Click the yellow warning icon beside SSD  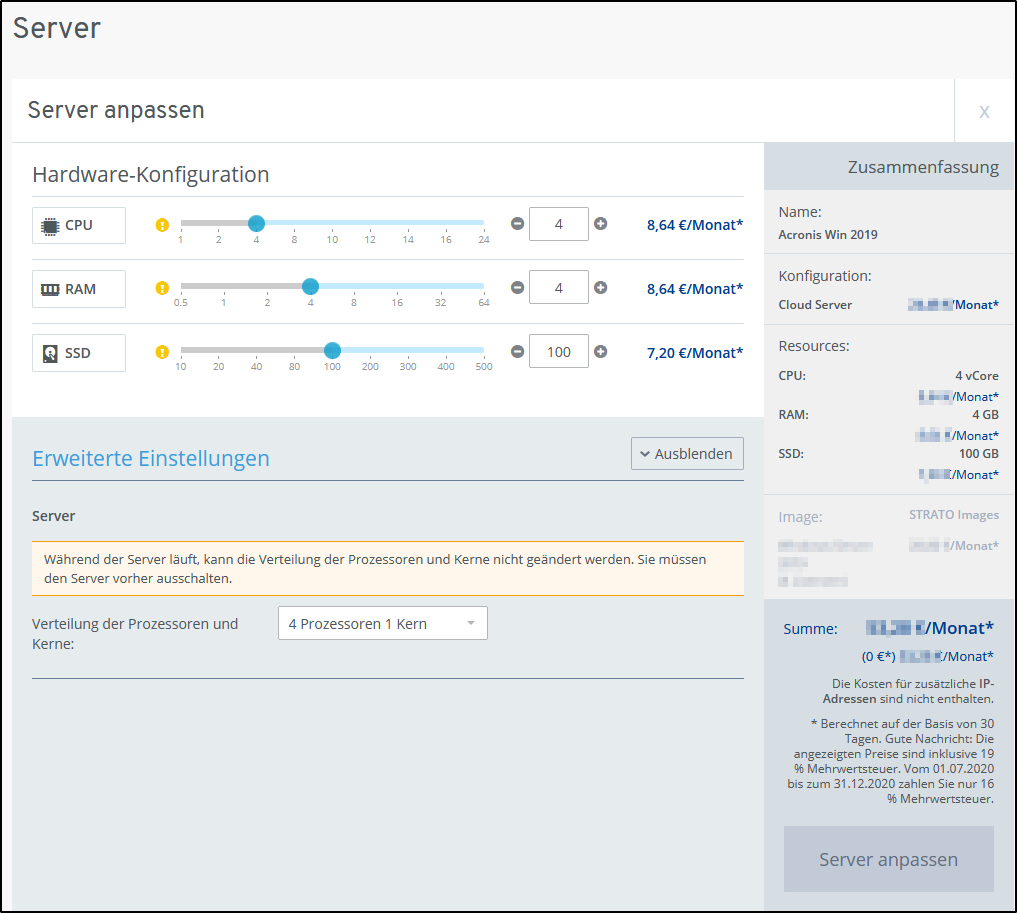(x=162, y=352)
